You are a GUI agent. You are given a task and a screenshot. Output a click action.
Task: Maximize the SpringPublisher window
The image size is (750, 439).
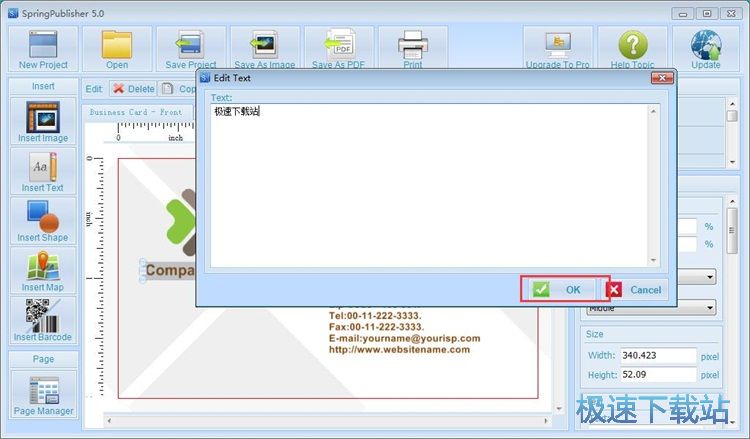[x=707, y=13]
